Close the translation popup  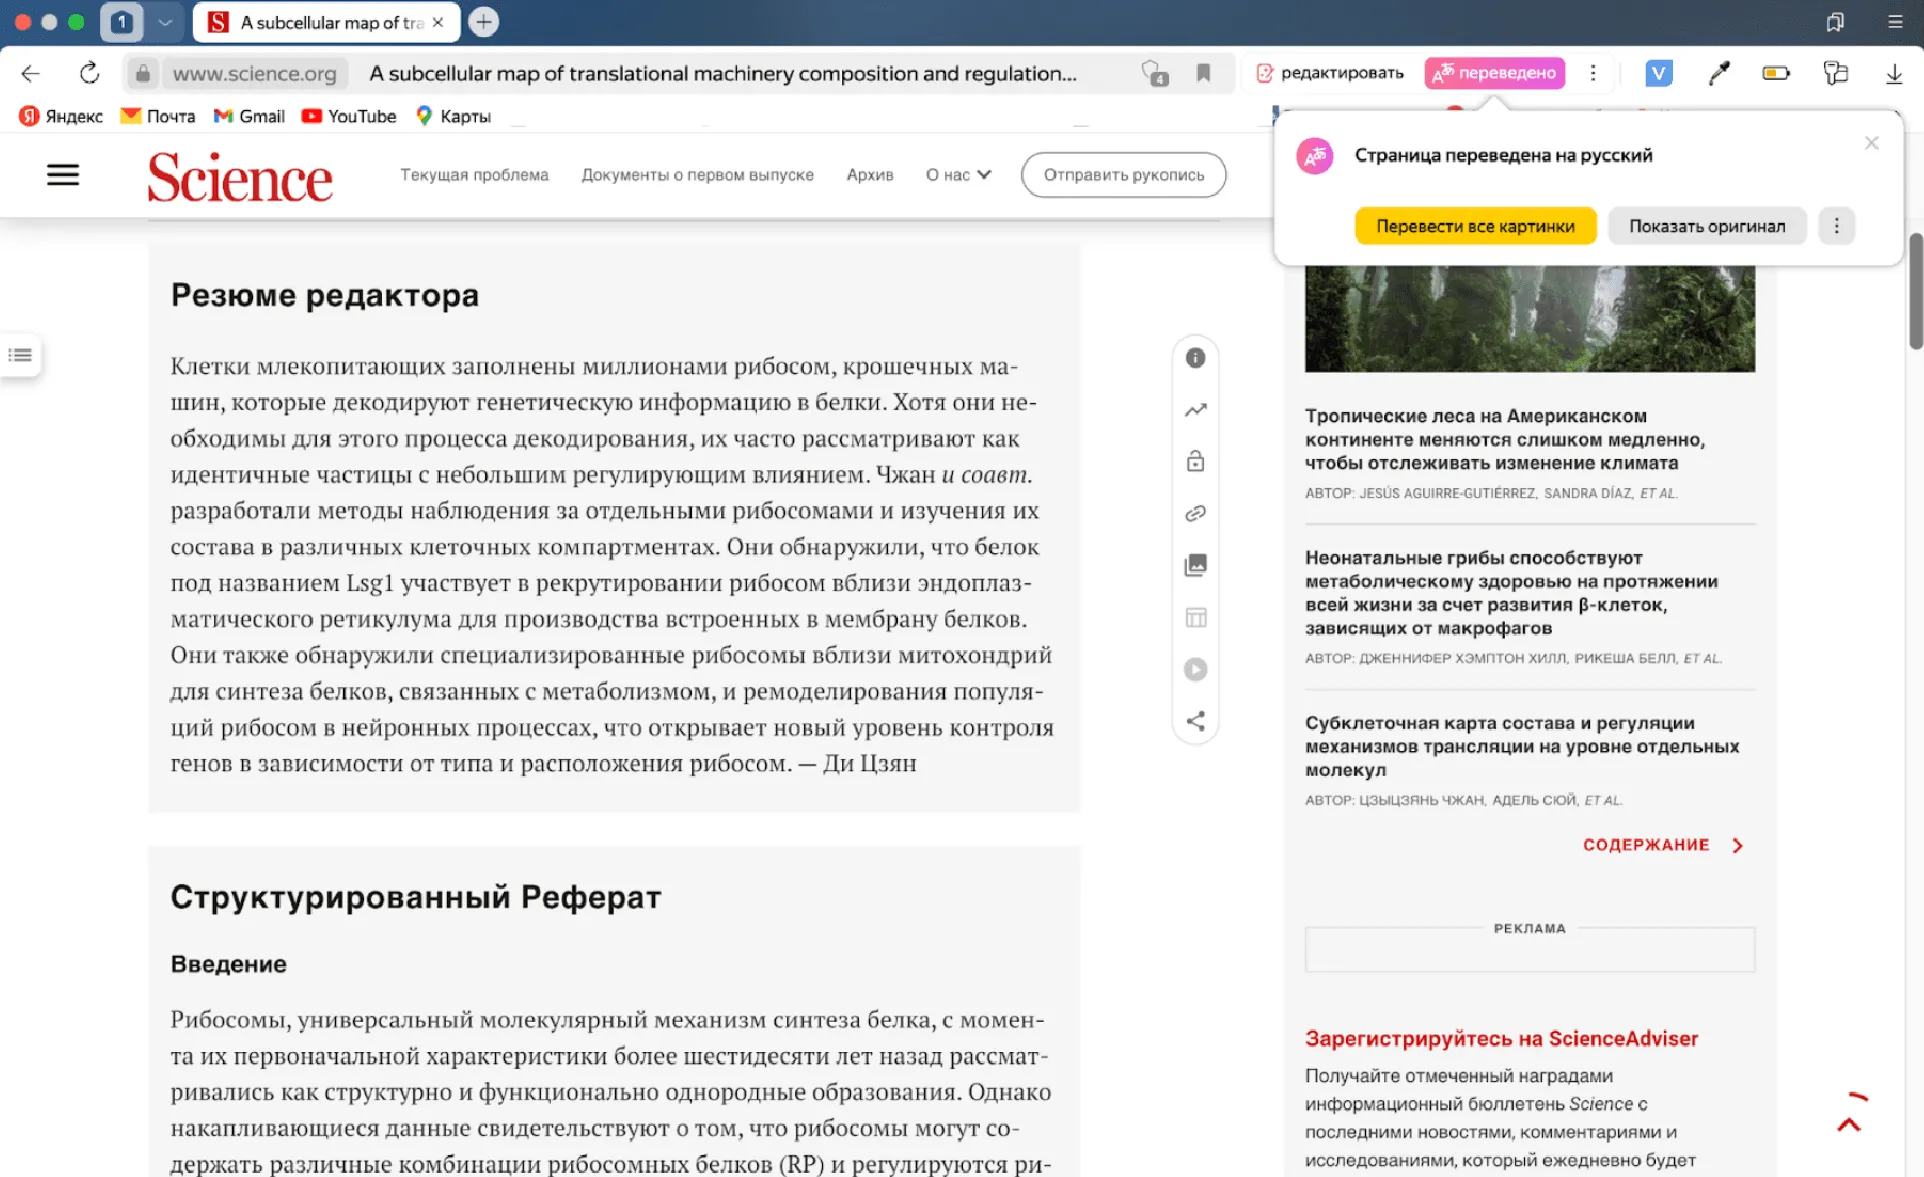pyautogui.click(x=1871, y=143)
